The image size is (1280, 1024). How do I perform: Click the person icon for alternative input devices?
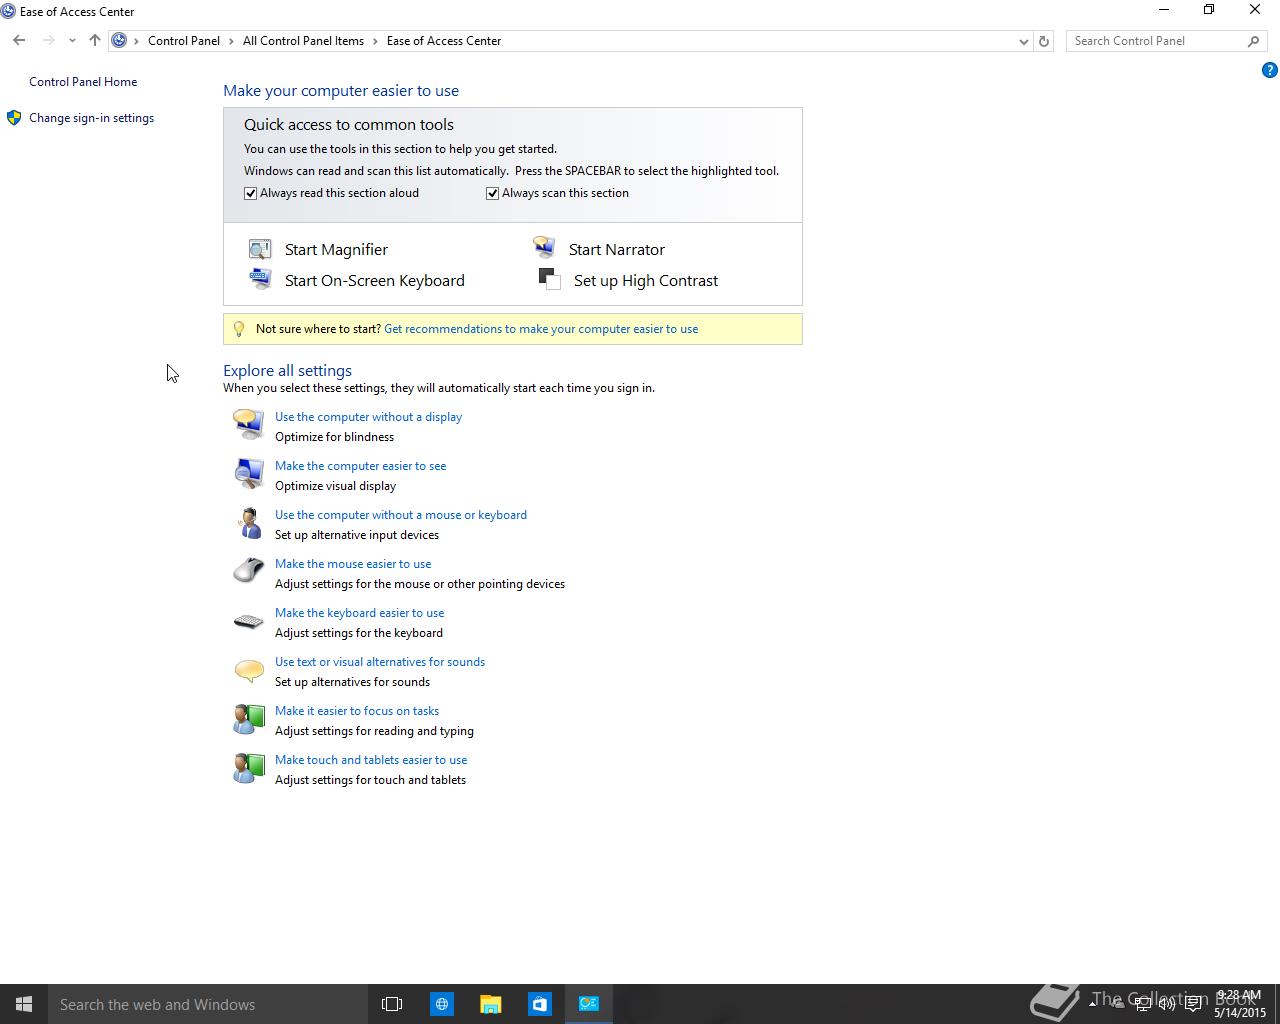[249, 522]
